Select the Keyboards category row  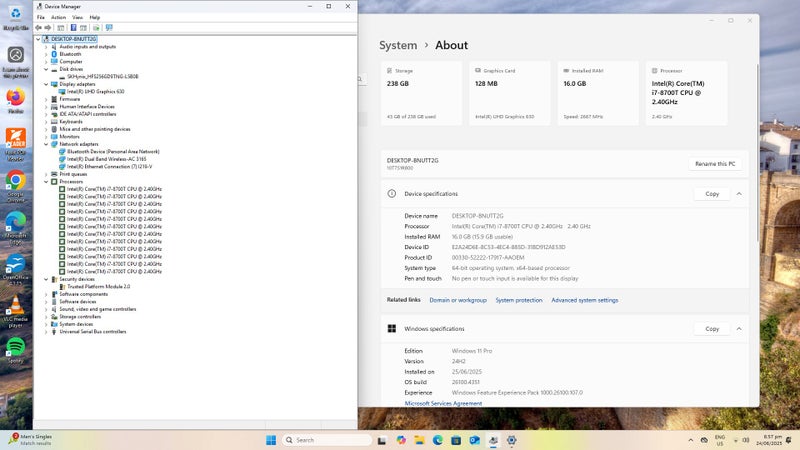[71, 122]
